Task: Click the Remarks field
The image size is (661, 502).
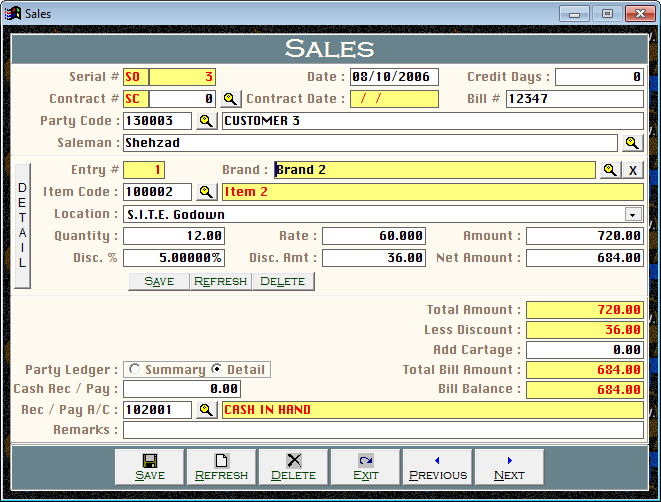Action: click(x=383, y=430)
